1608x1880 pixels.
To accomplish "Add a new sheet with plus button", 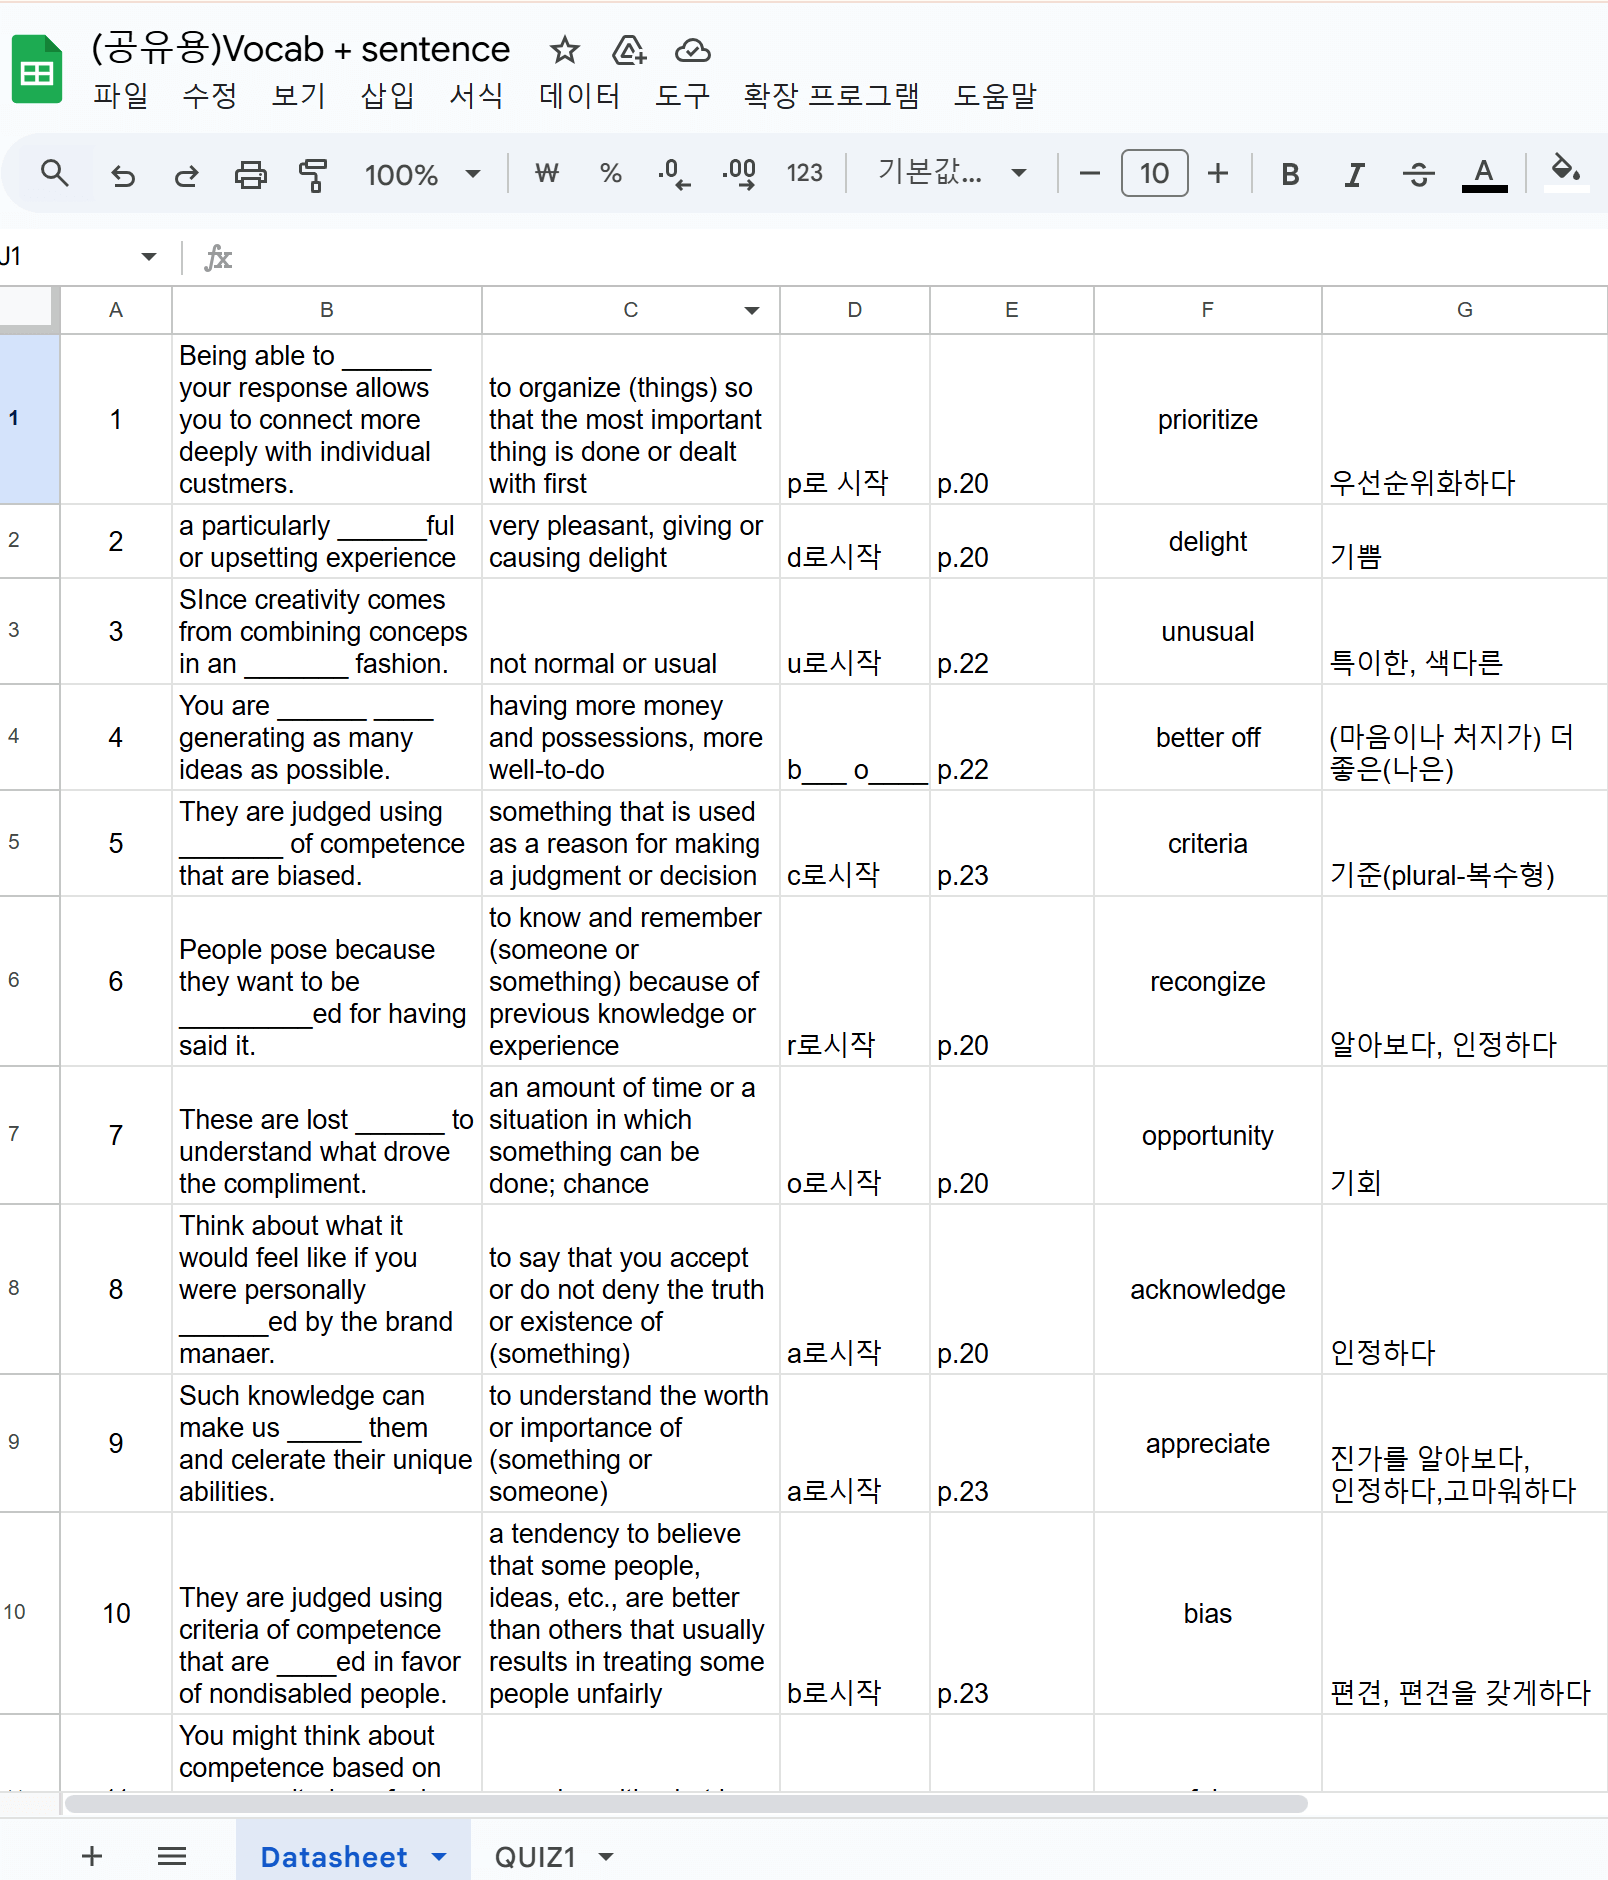I will point(92,1857).
